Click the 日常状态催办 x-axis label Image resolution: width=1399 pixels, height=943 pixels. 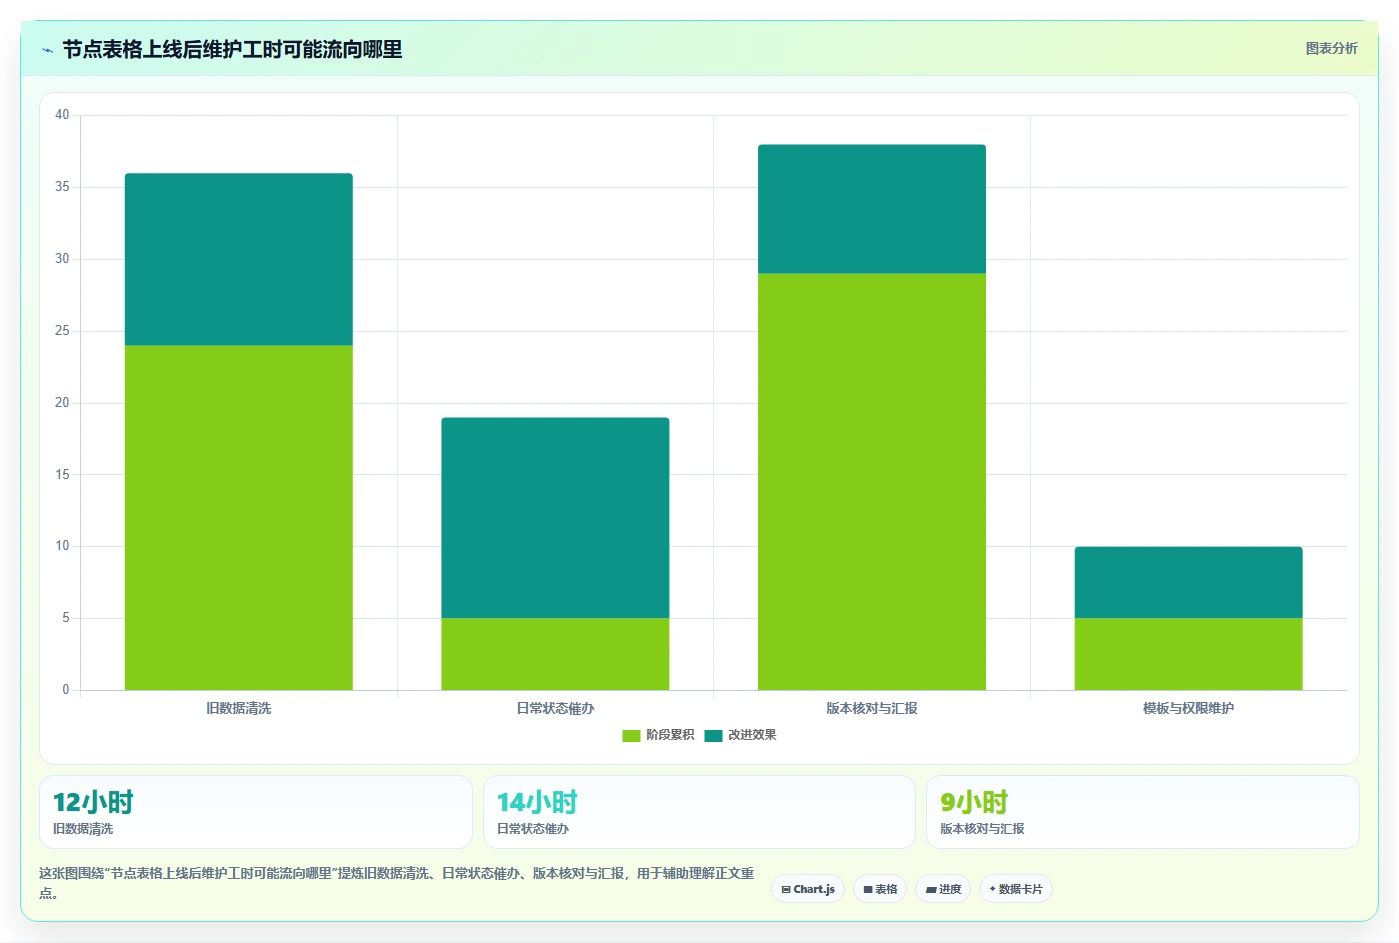click(x=555, y=708)
